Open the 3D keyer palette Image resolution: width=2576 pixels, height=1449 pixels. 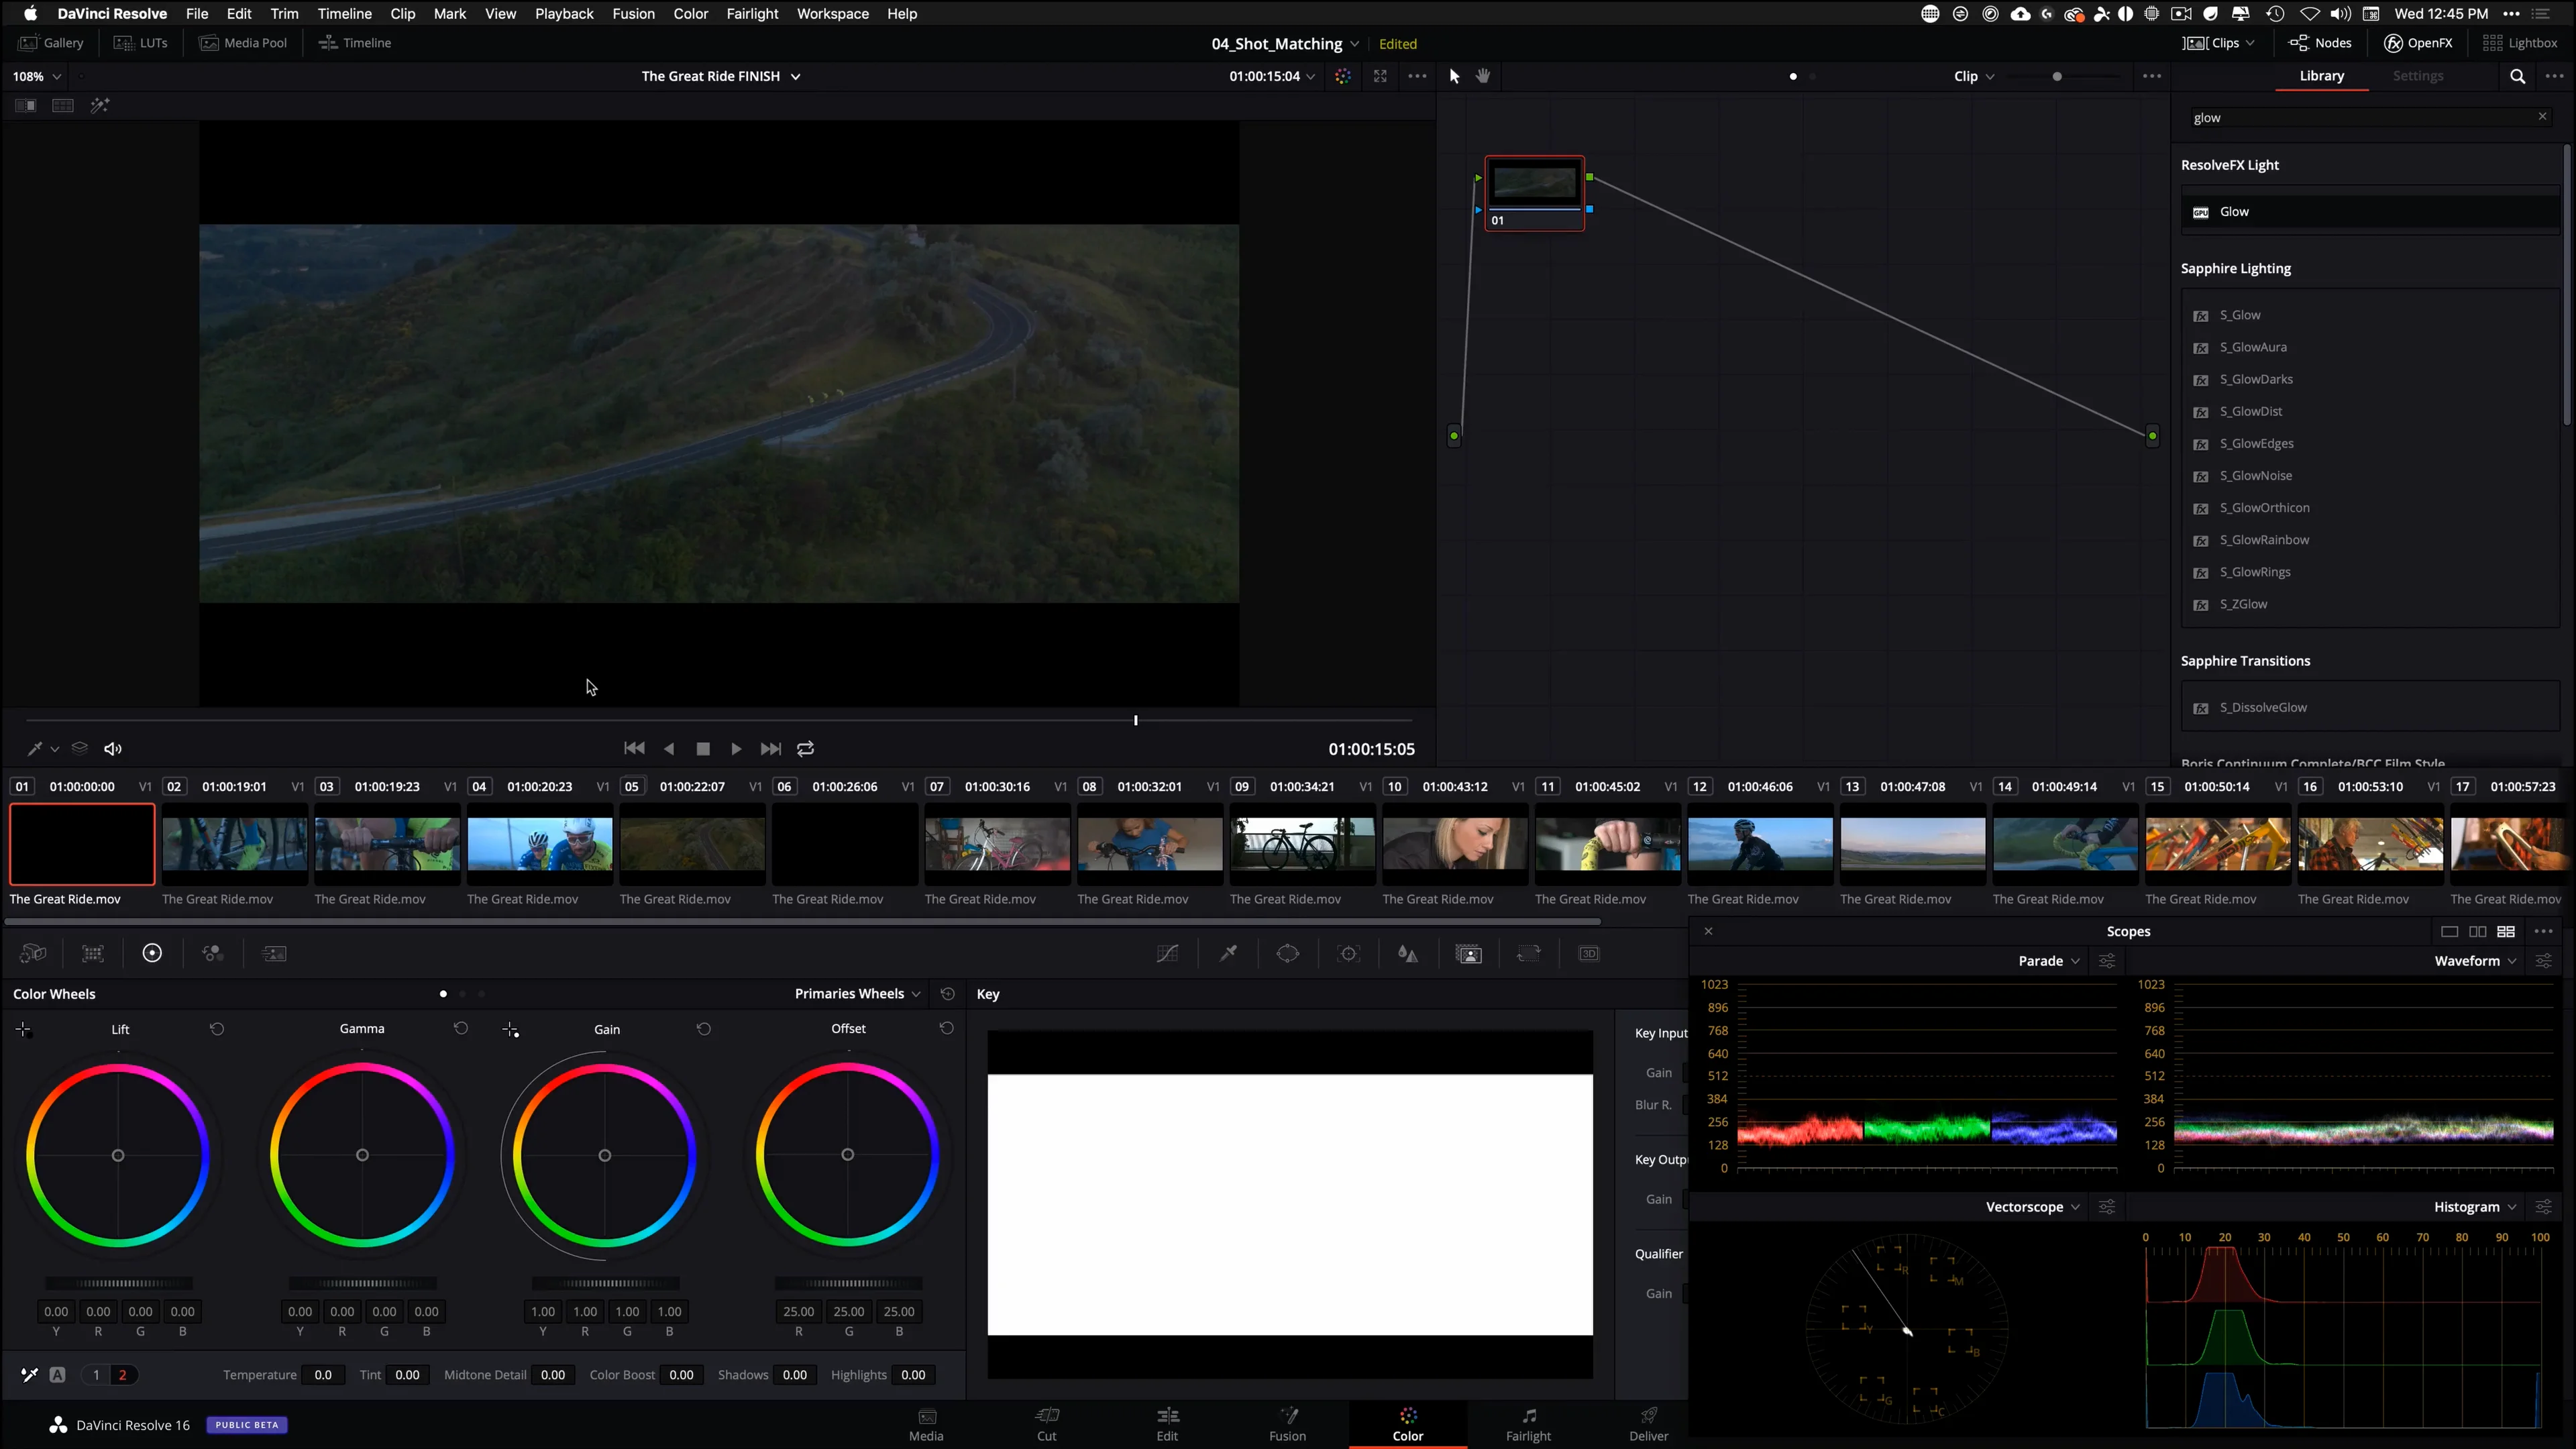click(x=1589, y=953)
